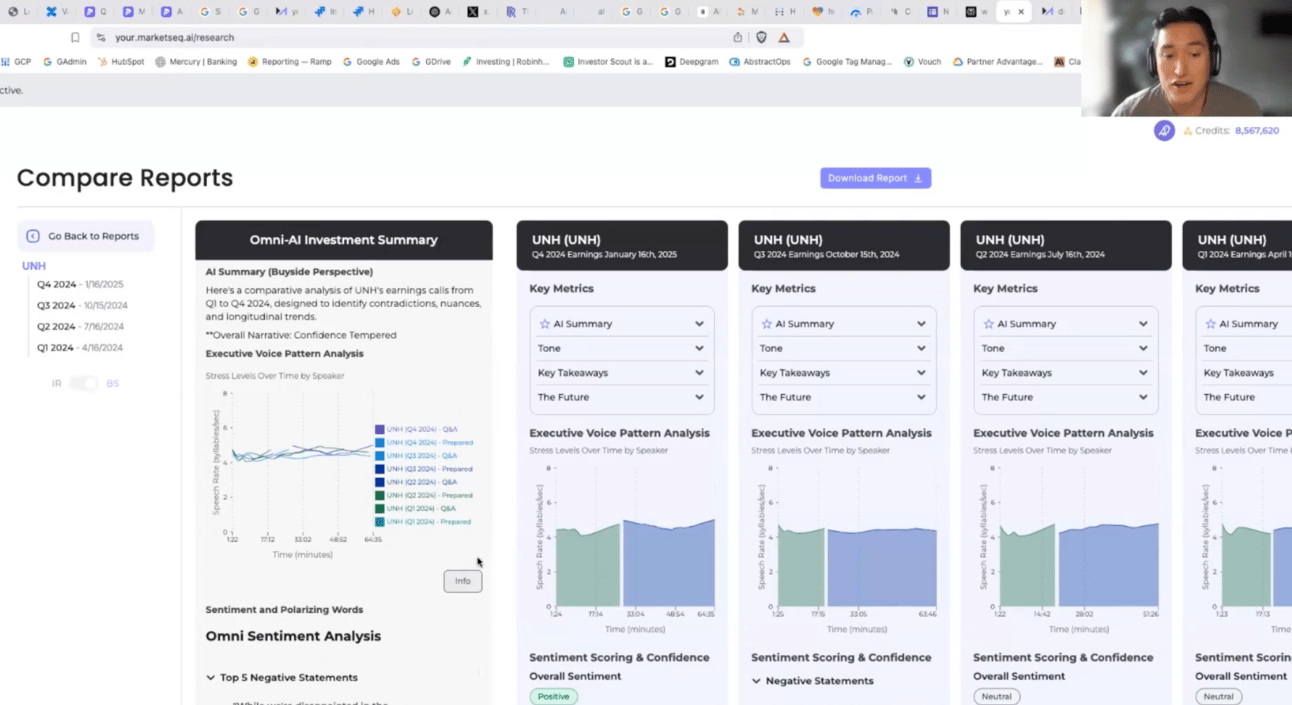
Task: Click the Info button under the chart
Action: [x=462, y=581]
